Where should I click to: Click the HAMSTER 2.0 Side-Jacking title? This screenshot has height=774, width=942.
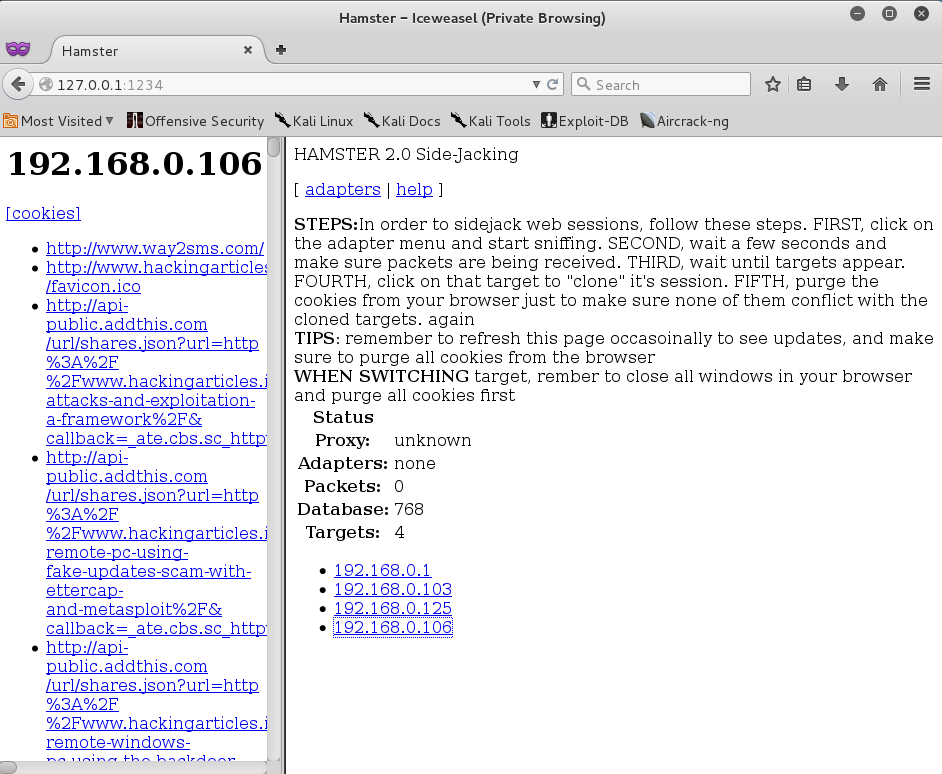[x=406, y=154]
